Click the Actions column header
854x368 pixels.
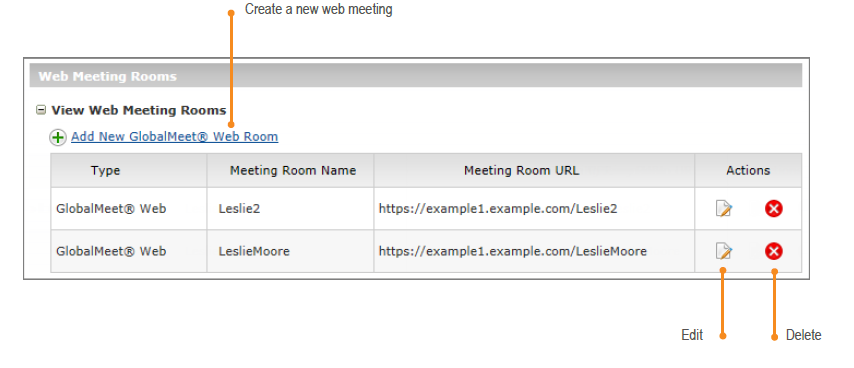748,170
